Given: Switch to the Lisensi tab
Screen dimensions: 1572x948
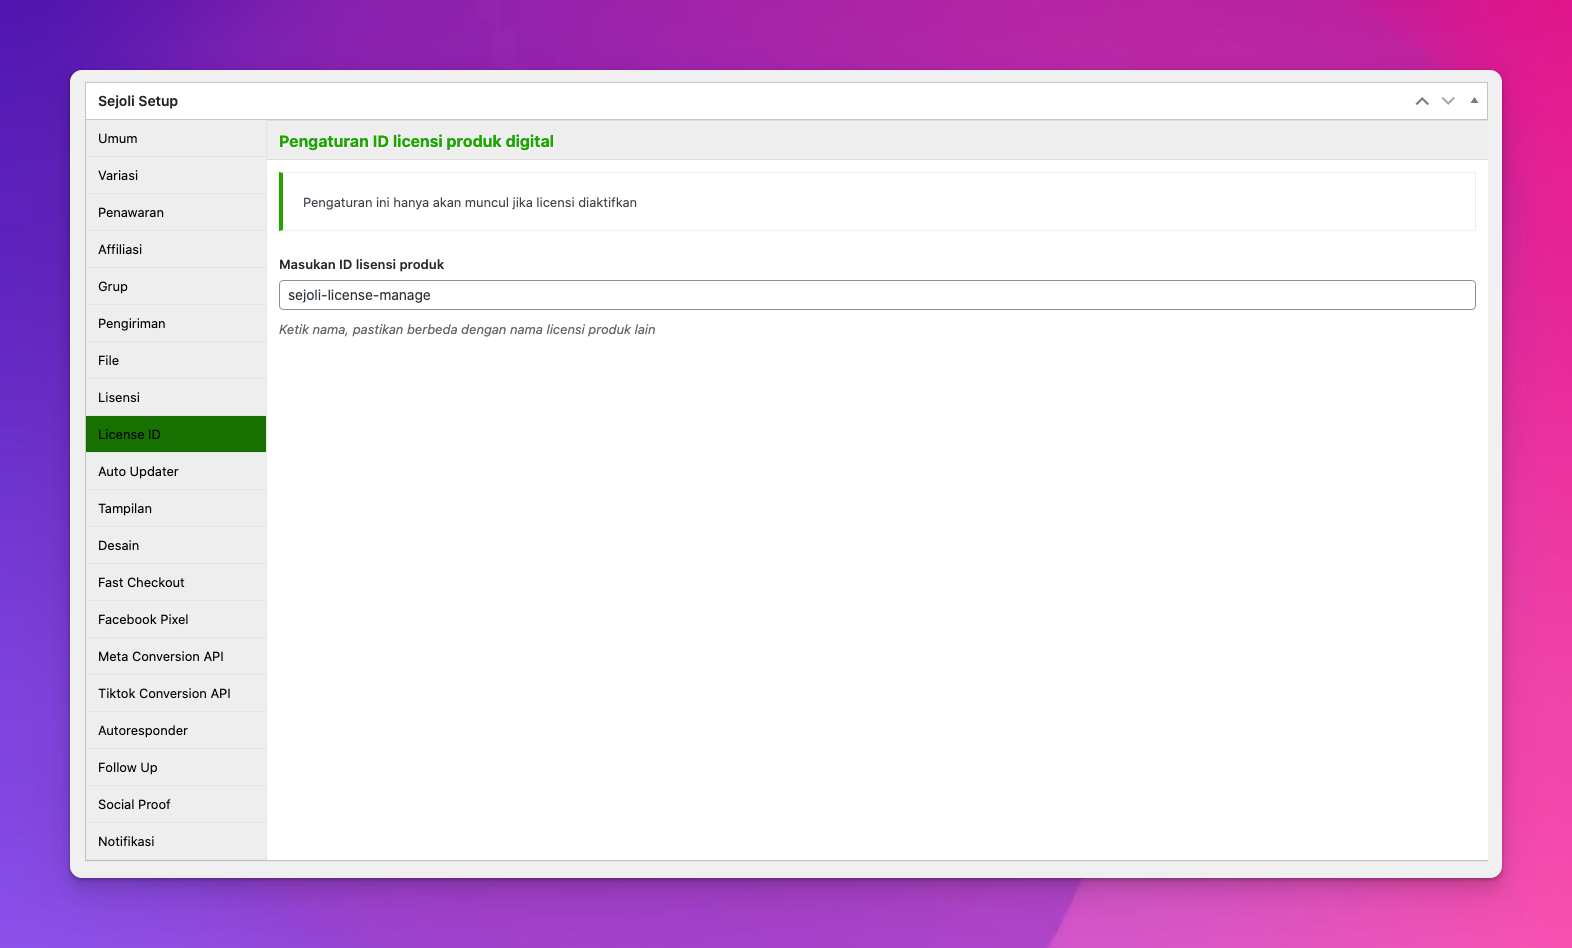Looking at the screenshot, I should tap(119, 398).
